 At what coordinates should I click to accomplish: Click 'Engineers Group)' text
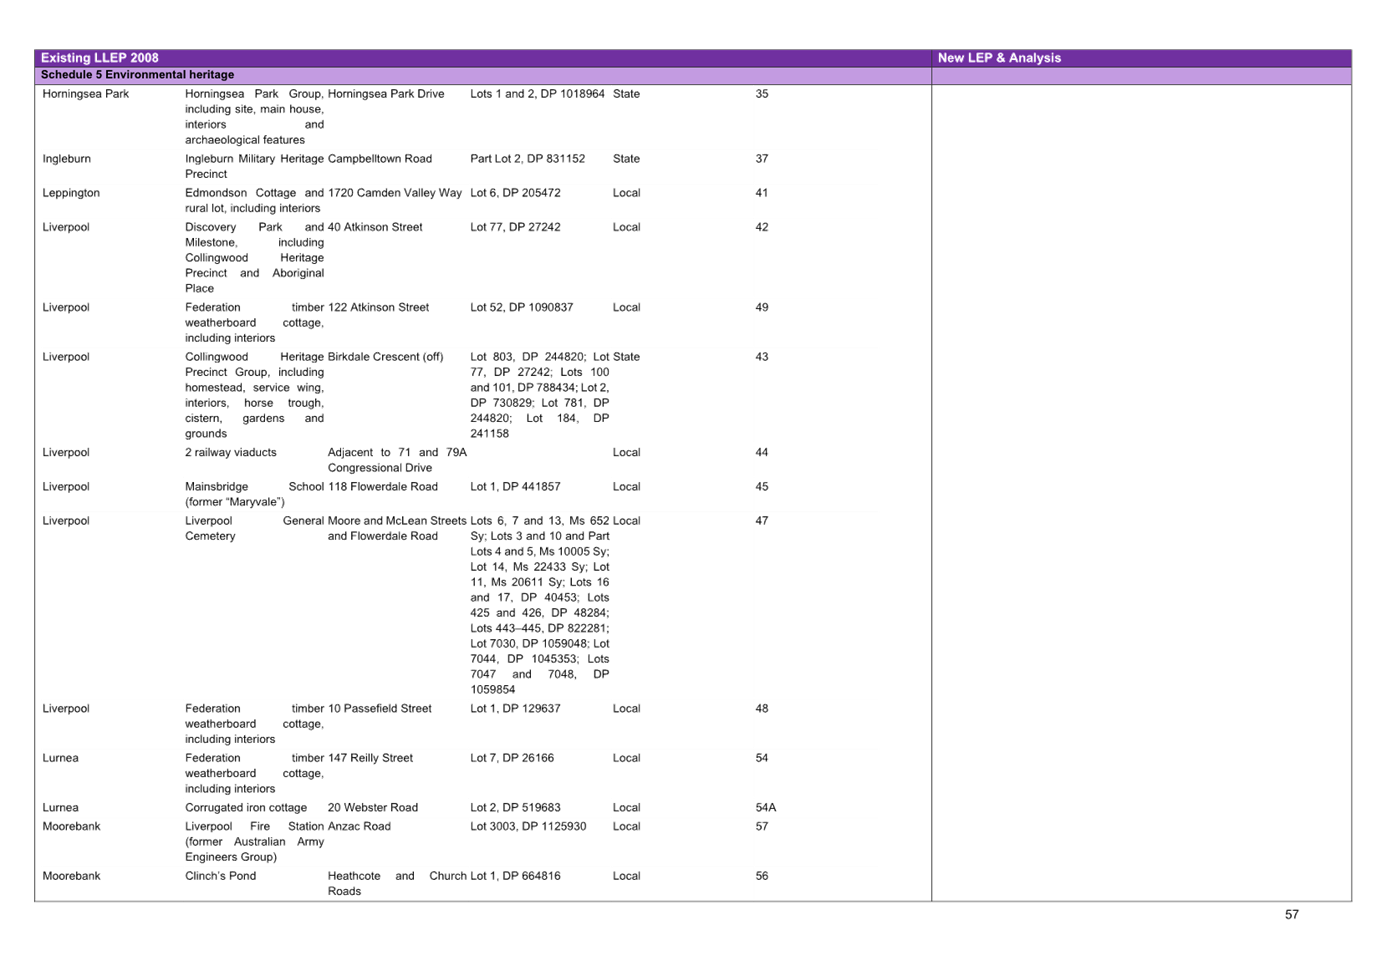pos(231,857)
